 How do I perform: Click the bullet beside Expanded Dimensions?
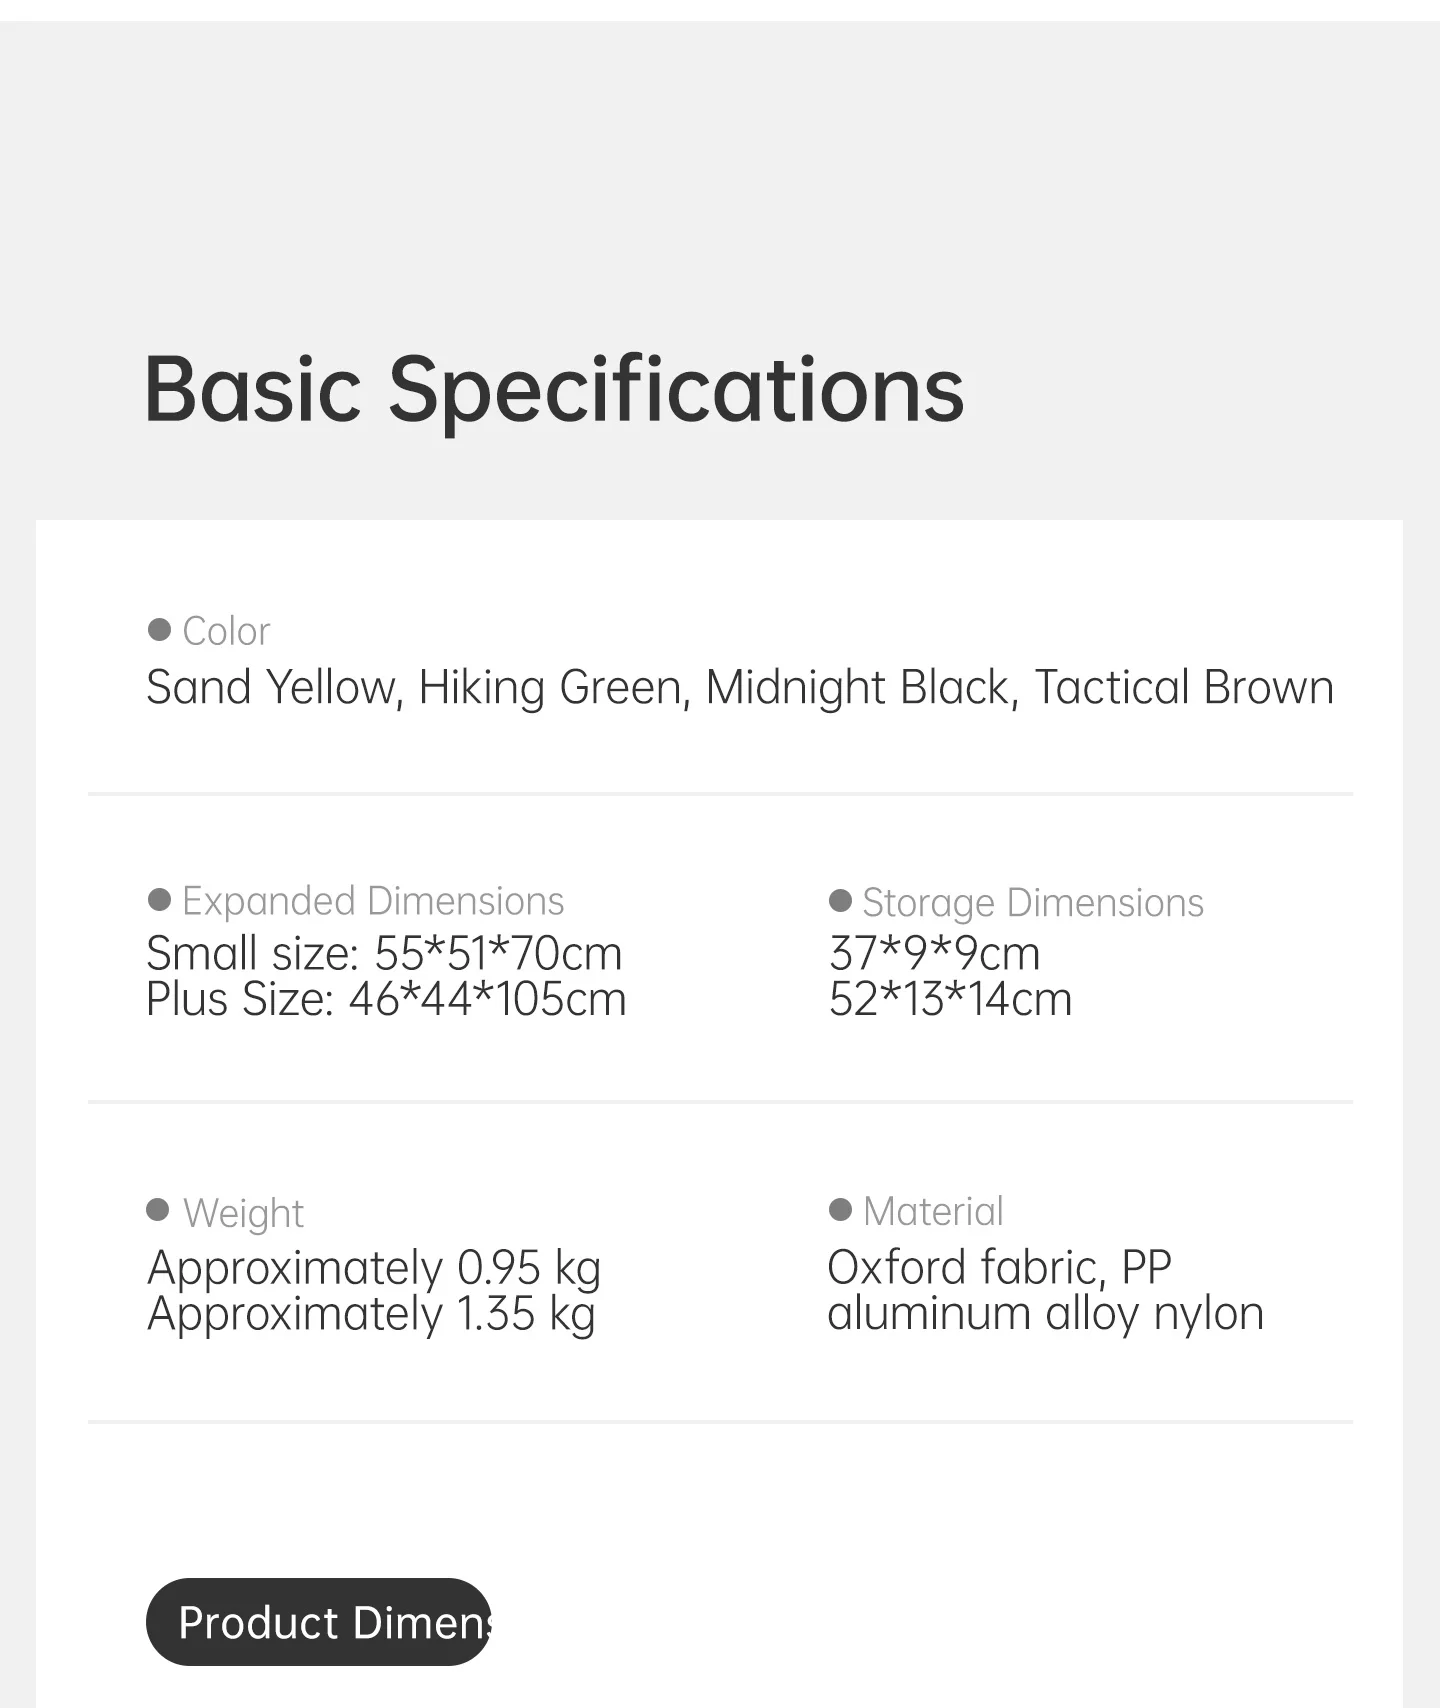point(159,899)
